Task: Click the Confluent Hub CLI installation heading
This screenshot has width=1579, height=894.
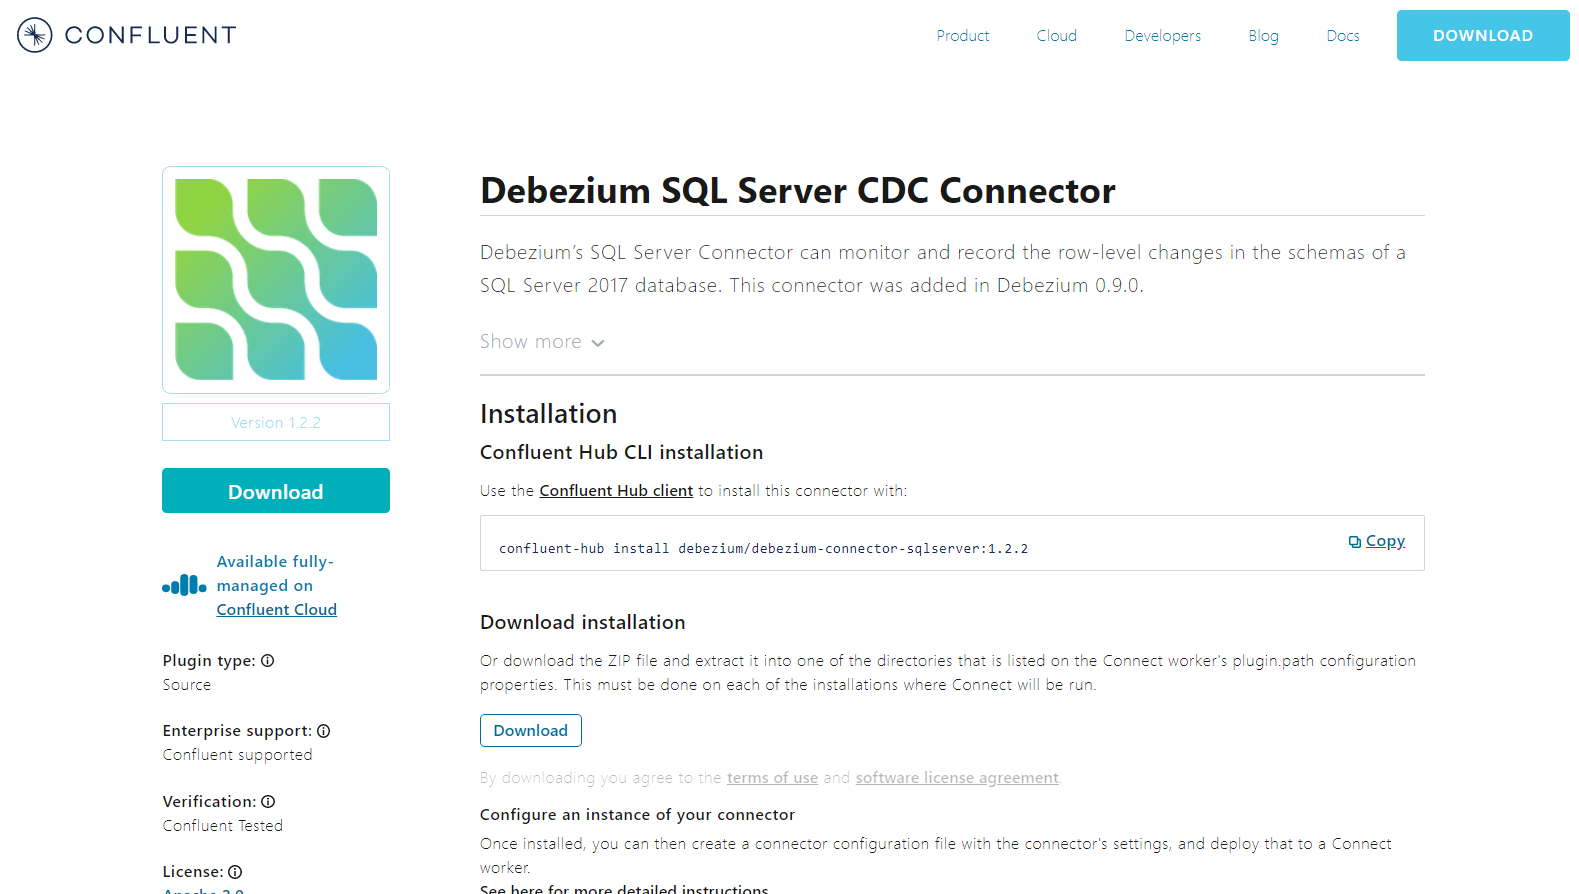Action: point(621,452)
